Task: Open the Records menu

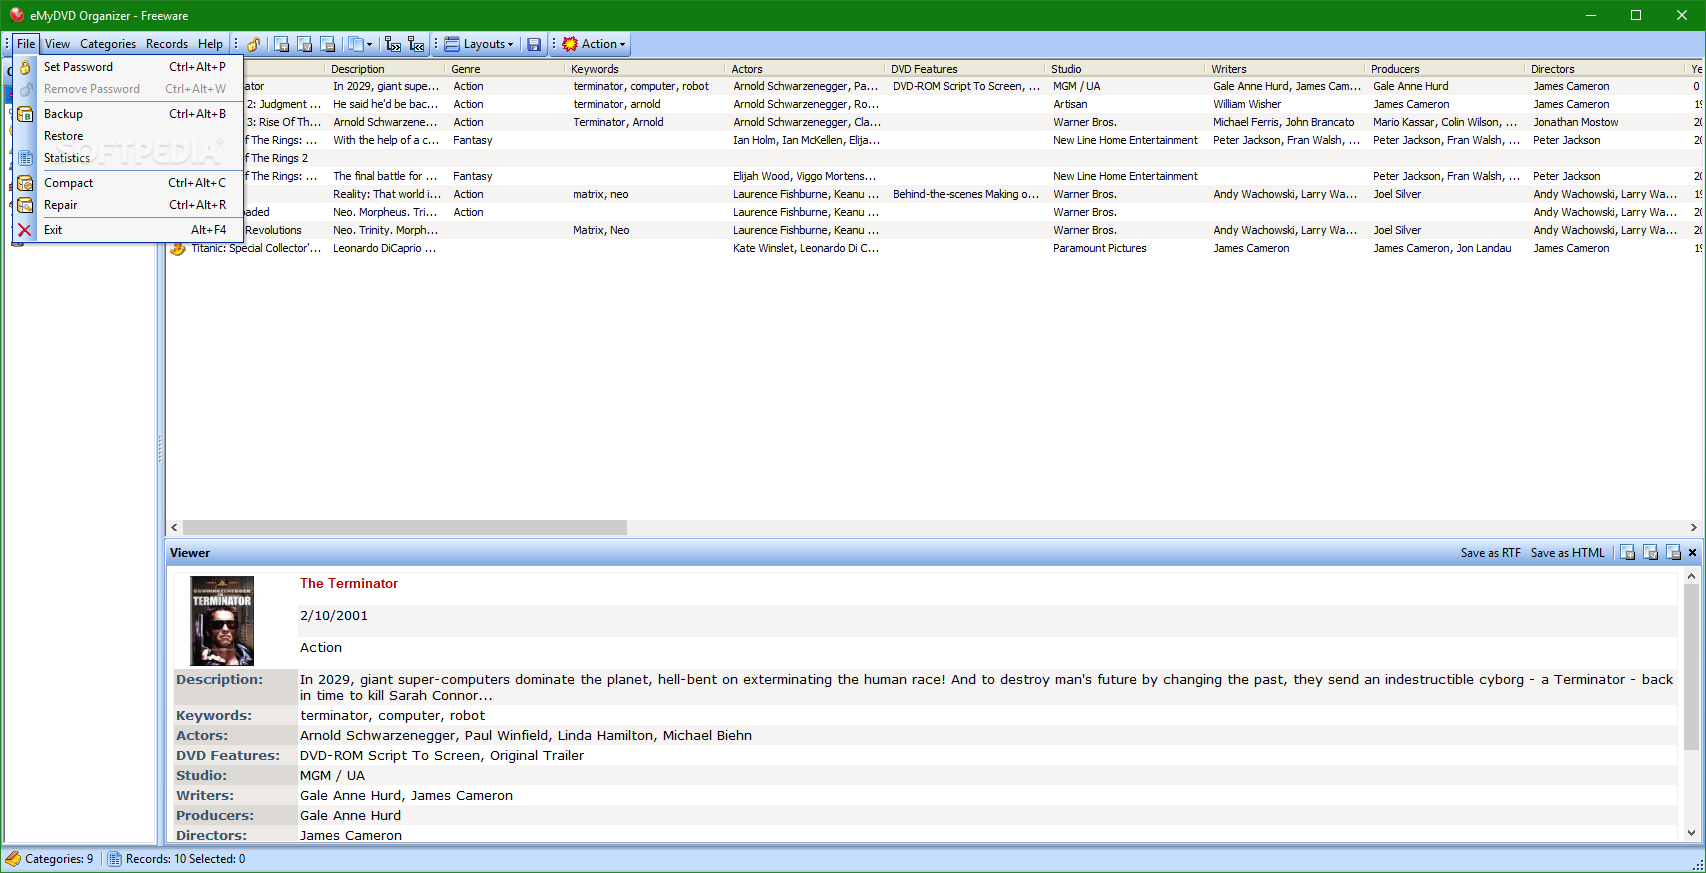Action: (167, 44)
